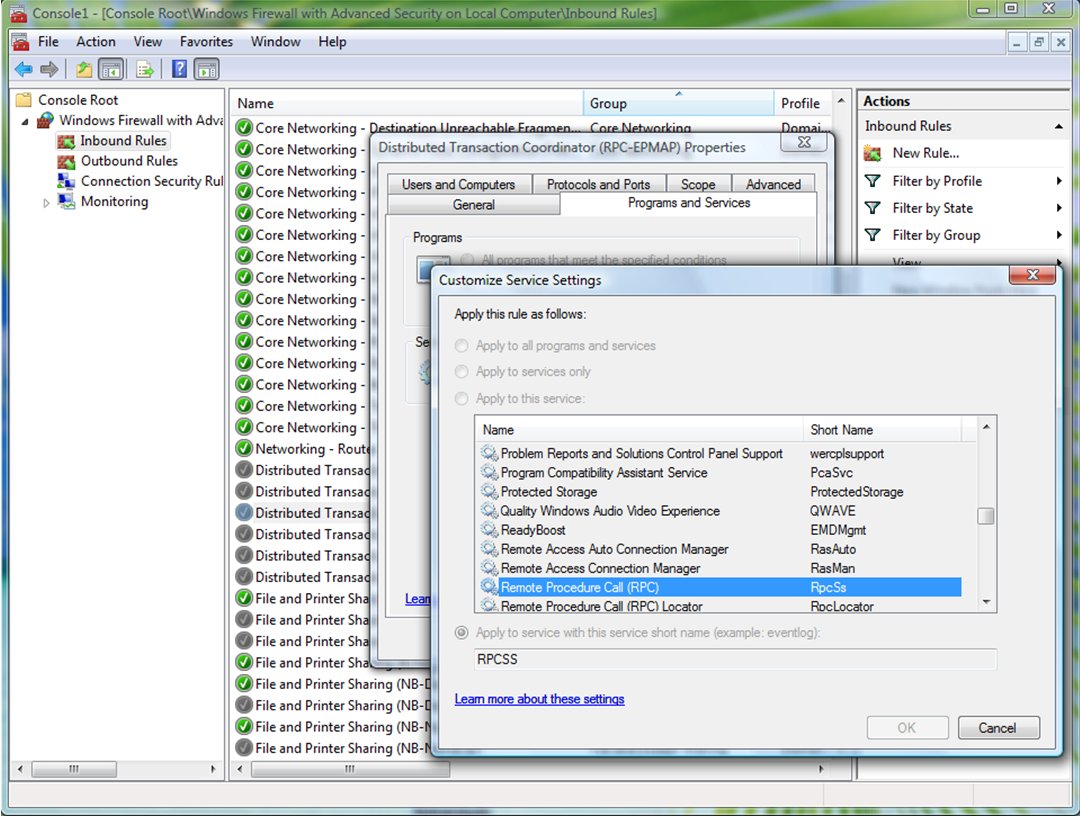Click the Filter by State funnel icon
Viewport: 1080px width, 816px height.
[x=873, y=207]
